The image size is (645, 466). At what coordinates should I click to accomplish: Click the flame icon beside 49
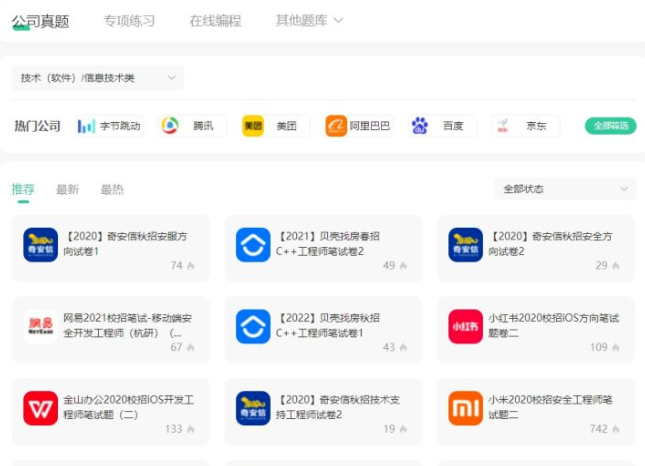[x=403, y=266]
